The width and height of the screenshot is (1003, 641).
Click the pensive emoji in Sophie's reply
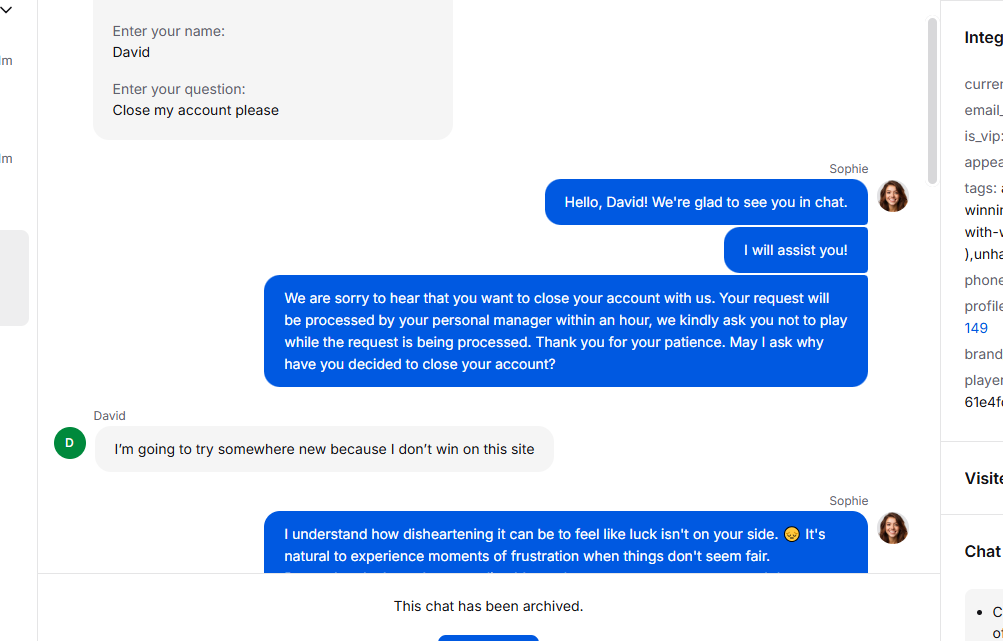791,534
